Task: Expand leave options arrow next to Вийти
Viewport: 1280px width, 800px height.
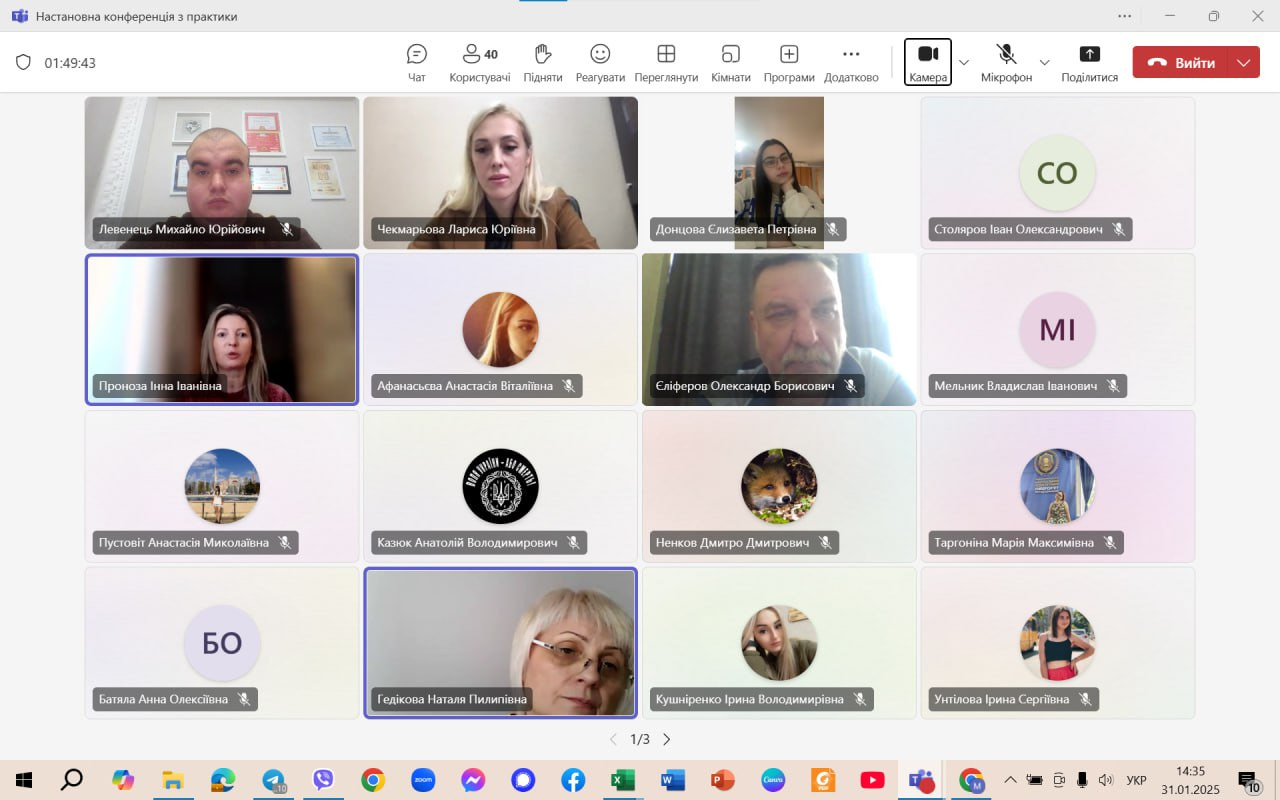Action: pos(1244,62)
